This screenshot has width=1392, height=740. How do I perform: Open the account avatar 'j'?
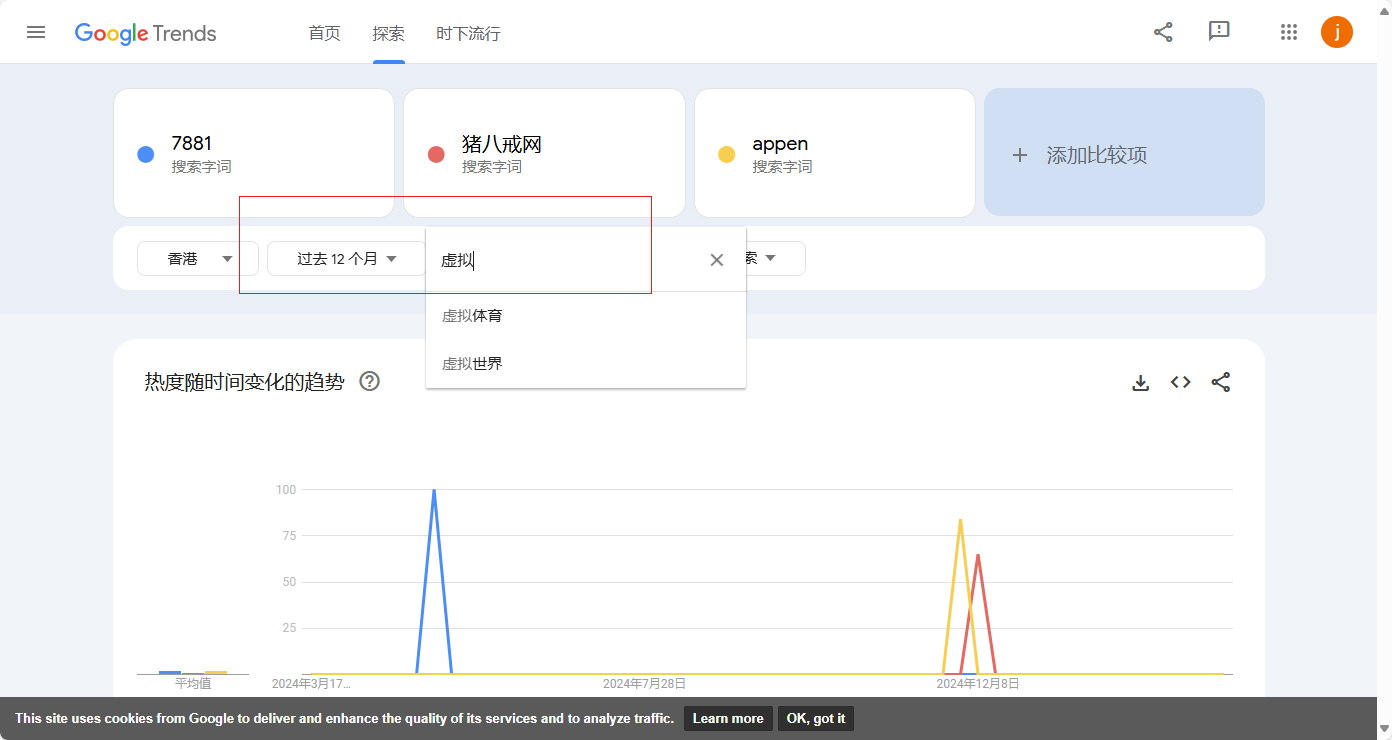[x=1337, y=32]
